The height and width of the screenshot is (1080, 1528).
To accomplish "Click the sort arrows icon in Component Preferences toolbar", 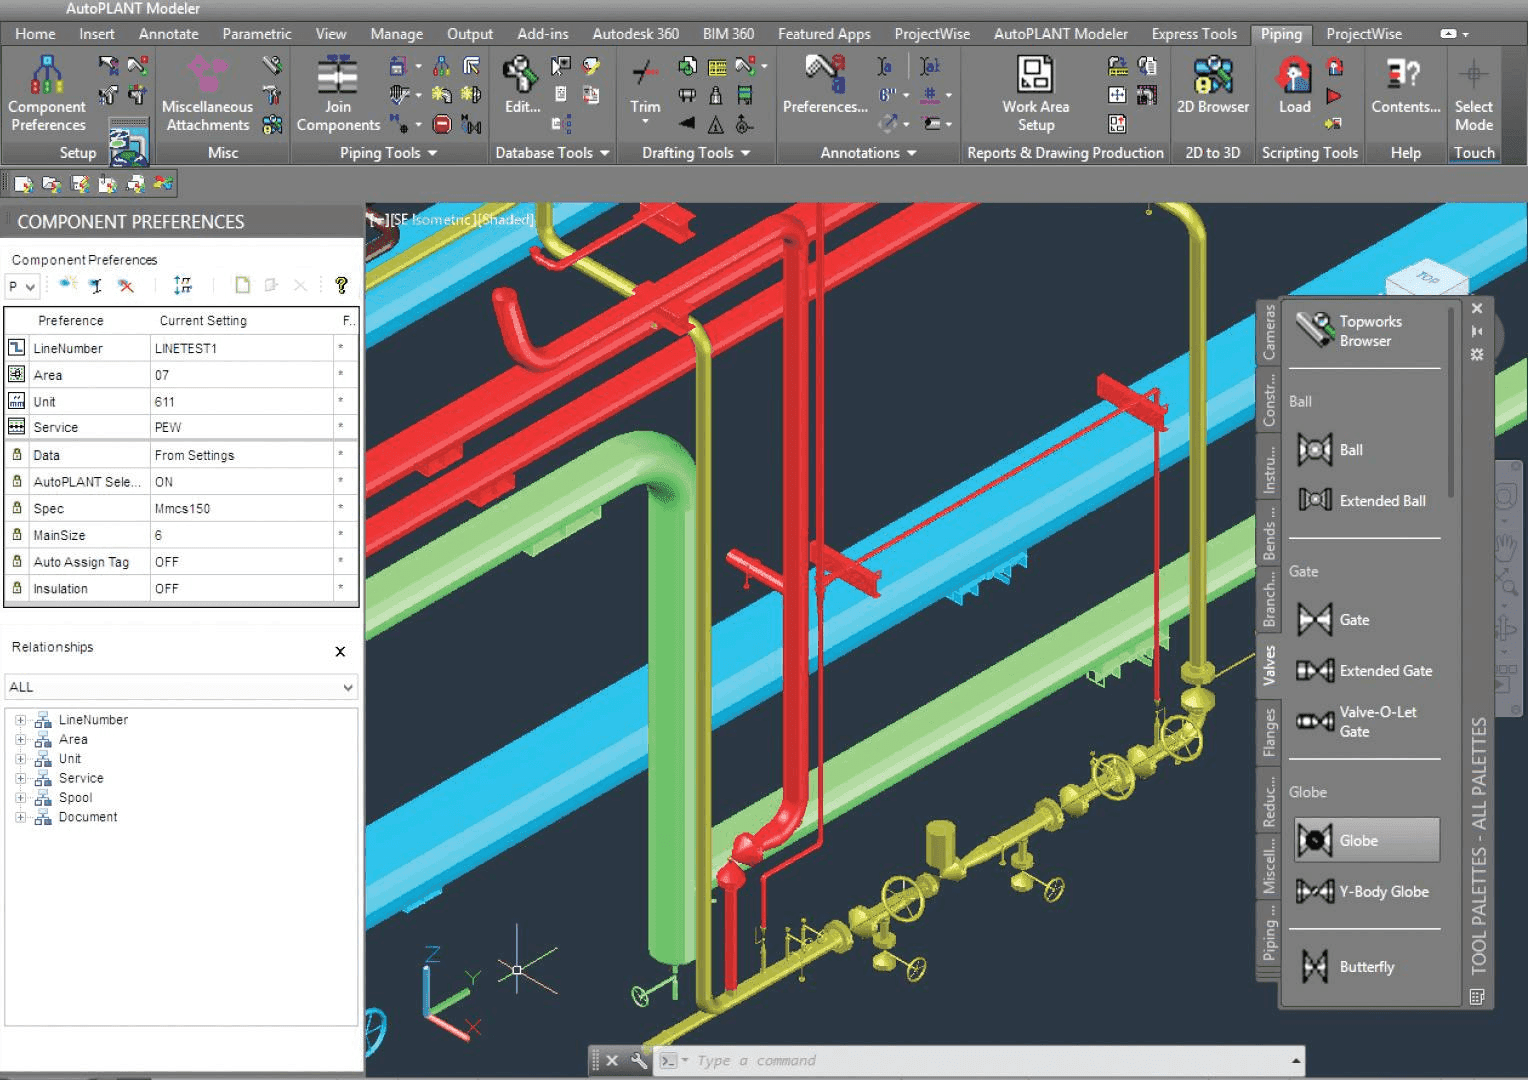I will (x=182, y=286).
